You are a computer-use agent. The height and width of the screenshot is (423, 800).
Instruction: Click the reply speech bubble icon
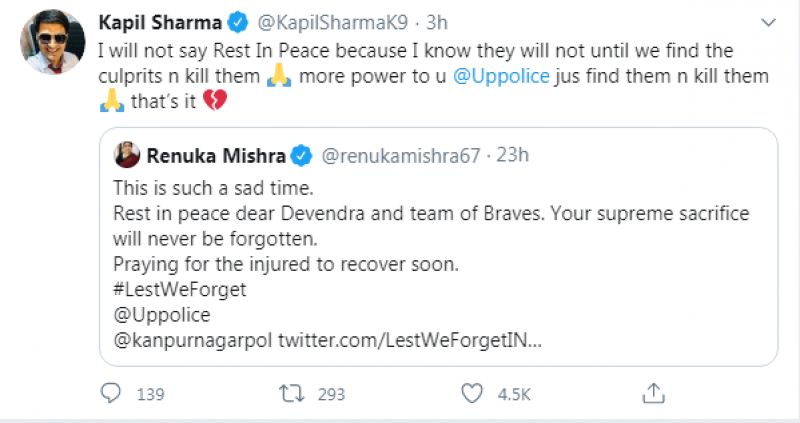tap(112, 392)
